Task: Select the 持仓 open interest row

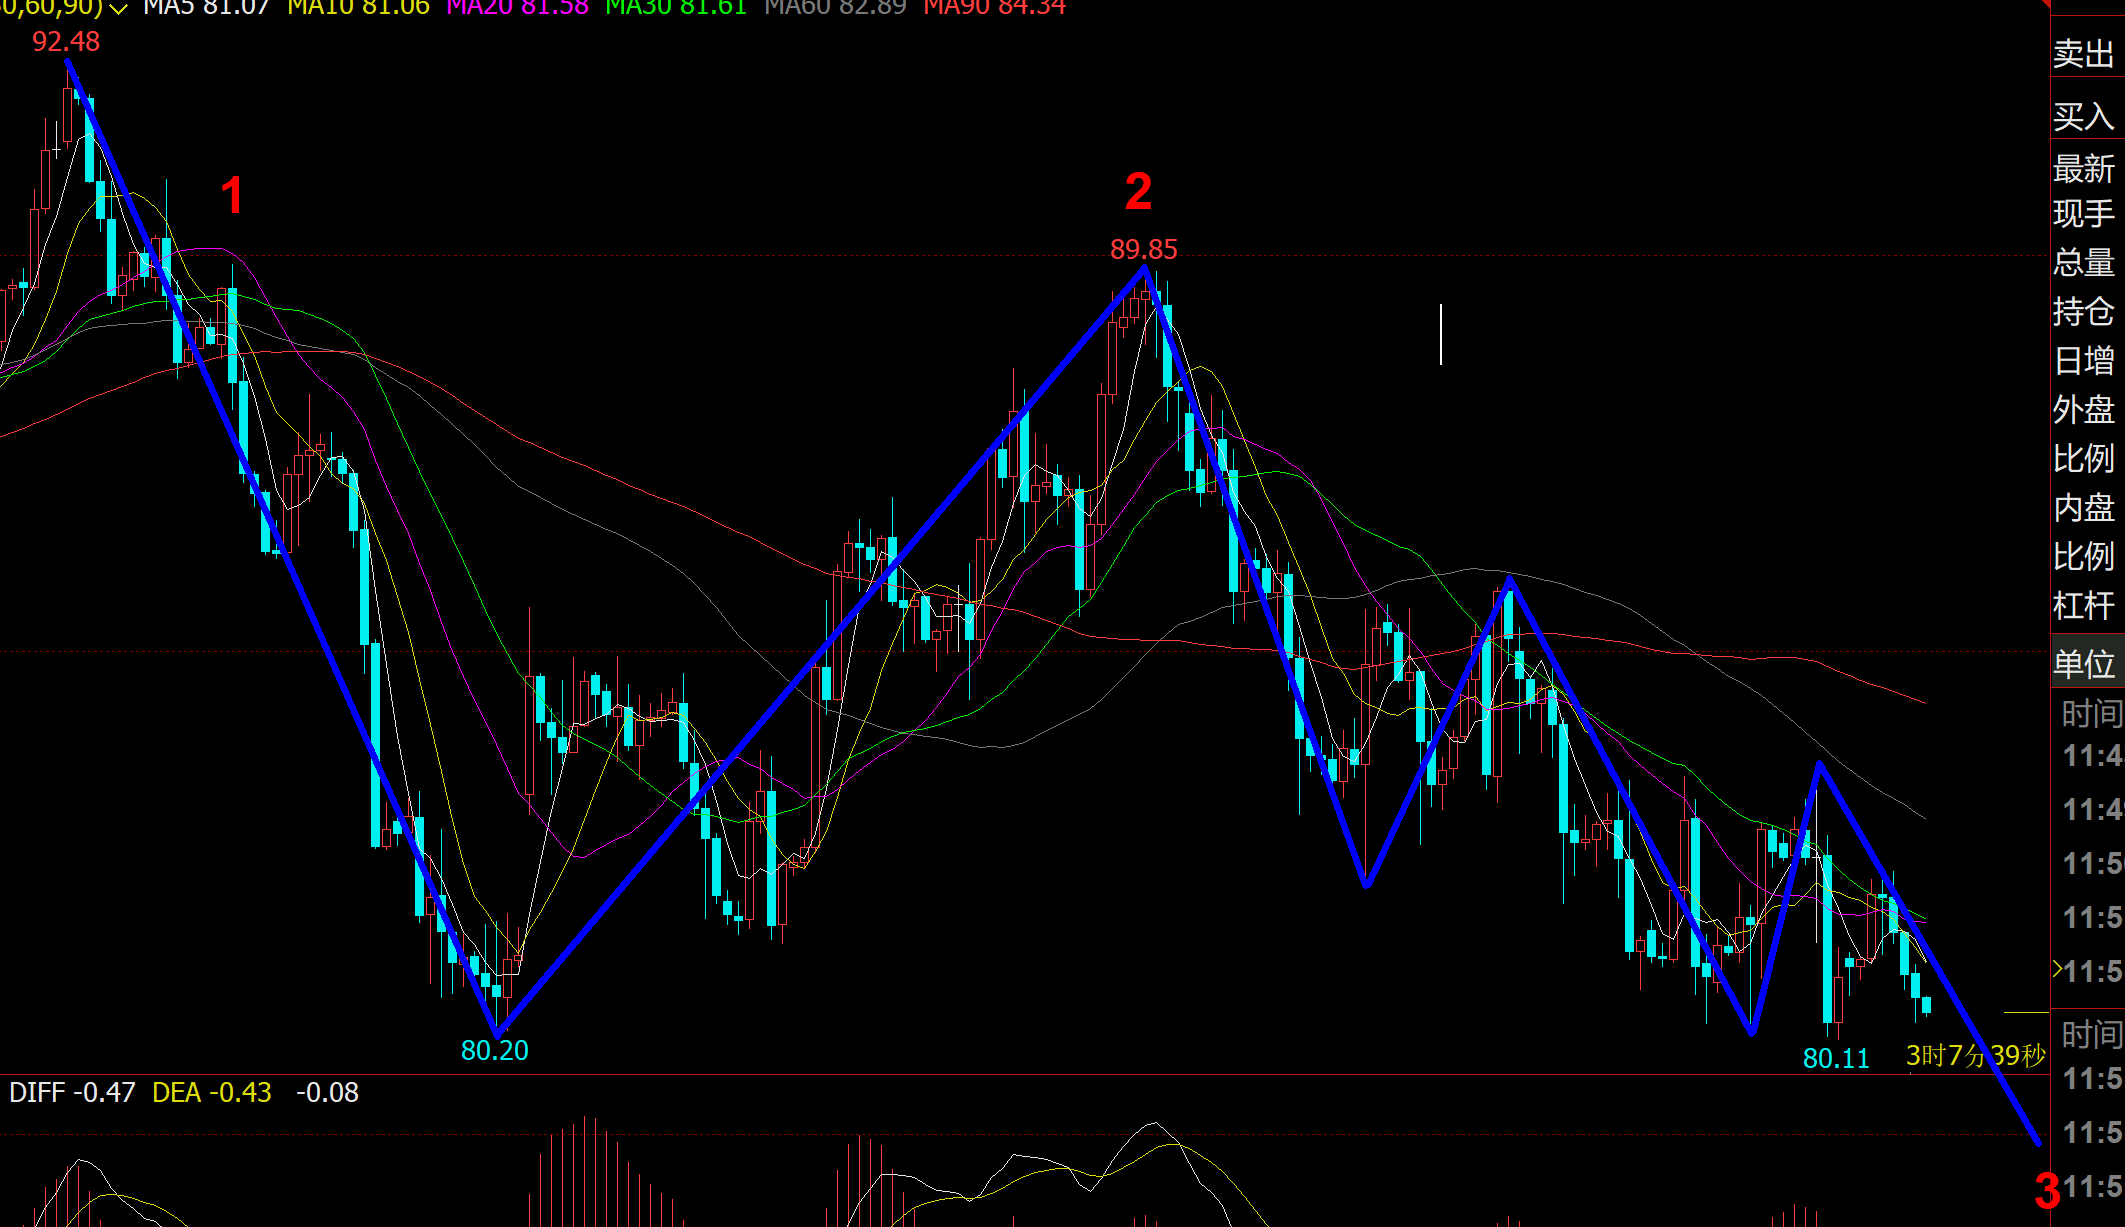Action: pos(2084,311)
